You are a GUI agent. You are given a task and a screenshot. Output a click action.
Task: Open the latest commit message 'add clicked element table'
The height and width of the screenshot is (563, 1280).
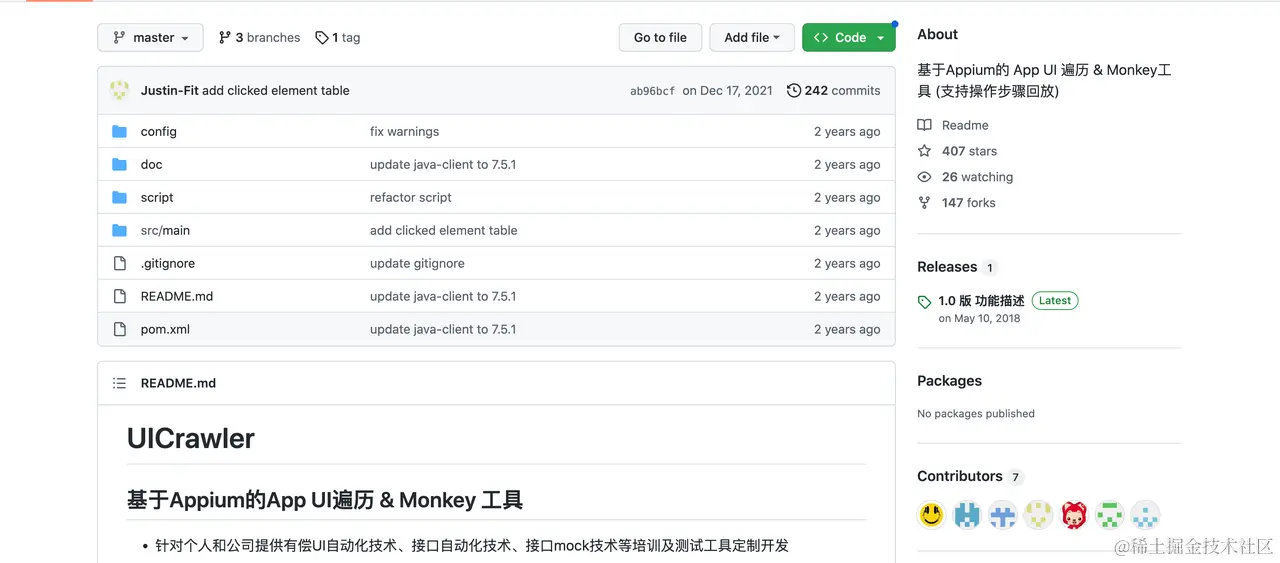[x=276, y=90]
